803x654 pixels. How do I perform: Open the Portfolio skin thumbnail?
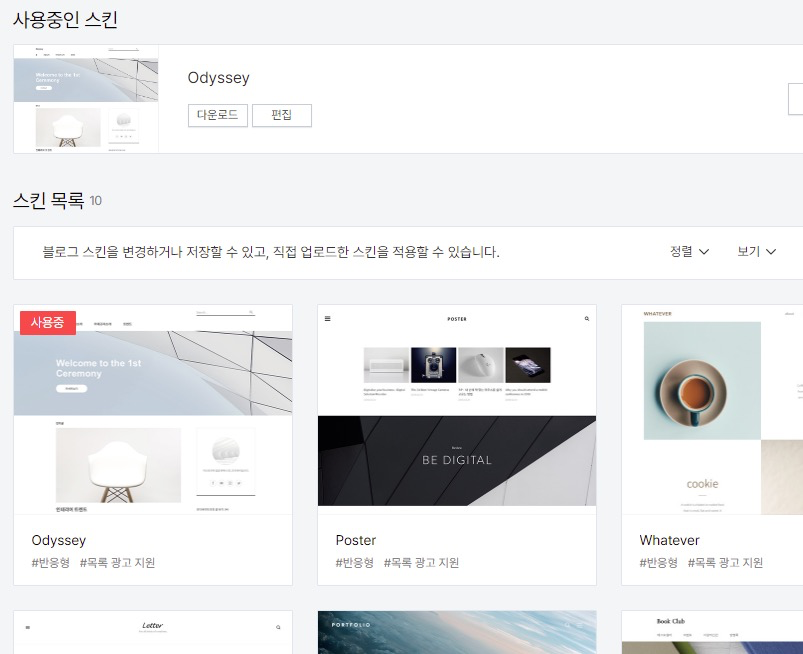[457, 632]
